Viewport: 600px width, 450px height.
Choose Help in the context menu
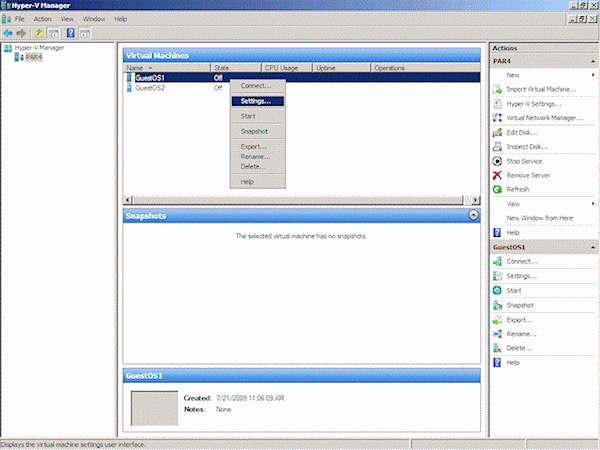(x=258, y=182)
